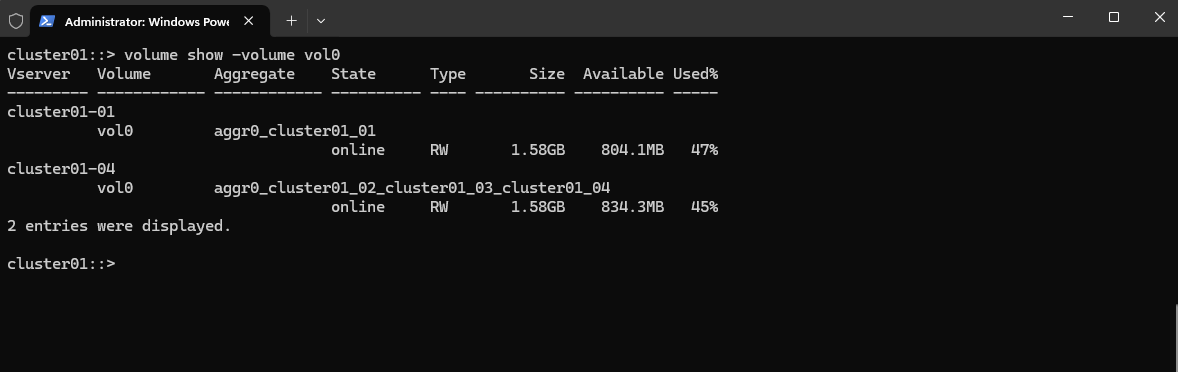Click the Aggregate column header
The width and height of the screenshot is (1178, 372).
pyautogui.click(x=254, y=74)
